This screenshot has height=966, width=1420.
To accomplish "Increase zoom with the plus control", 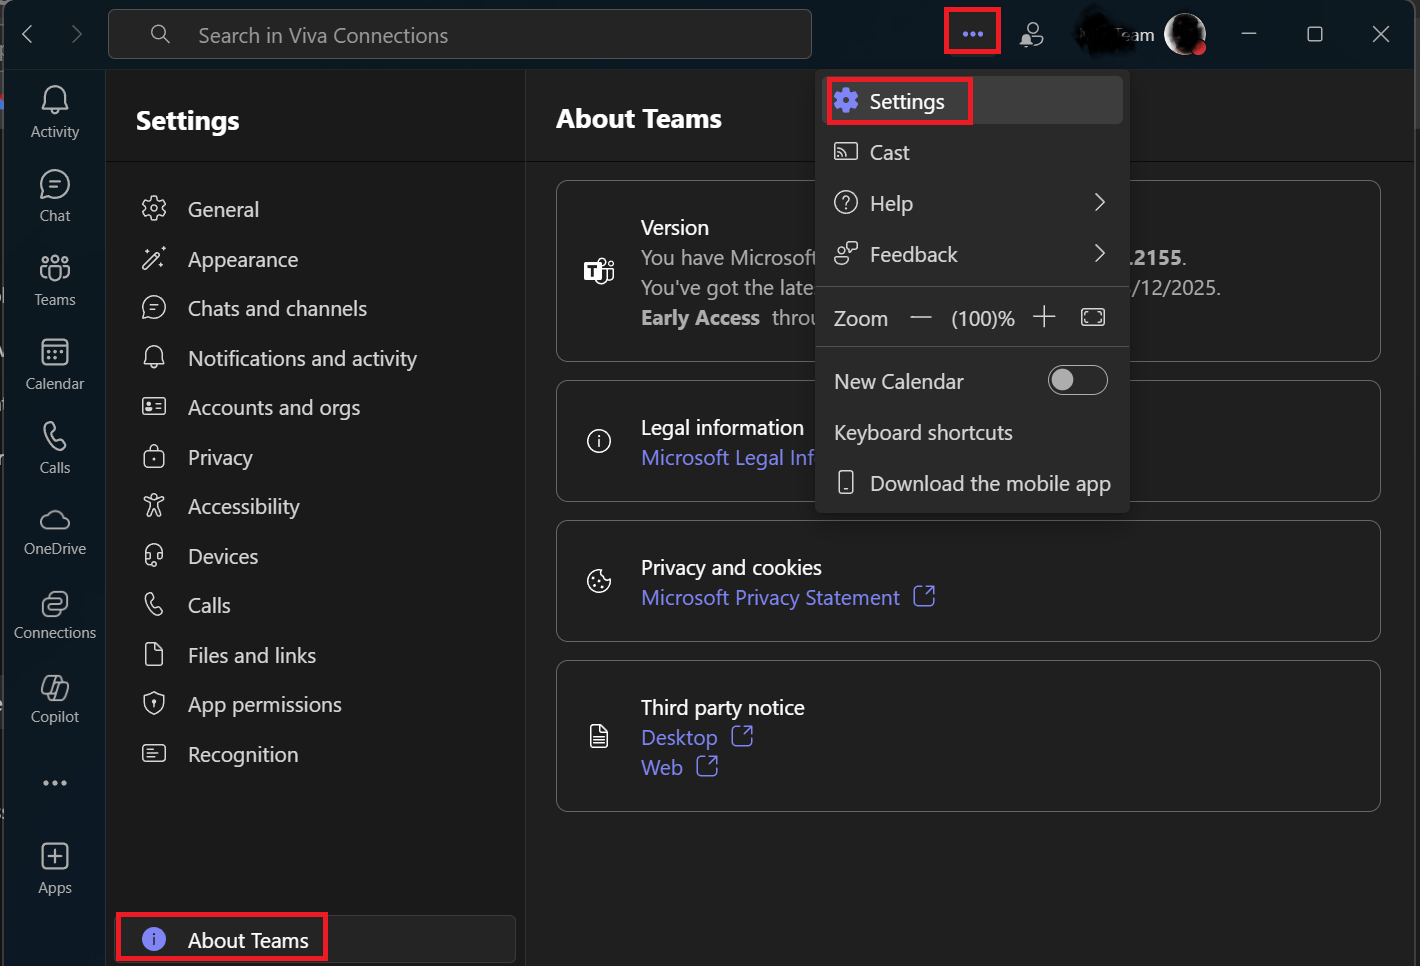I will (x=1043, y=317).
